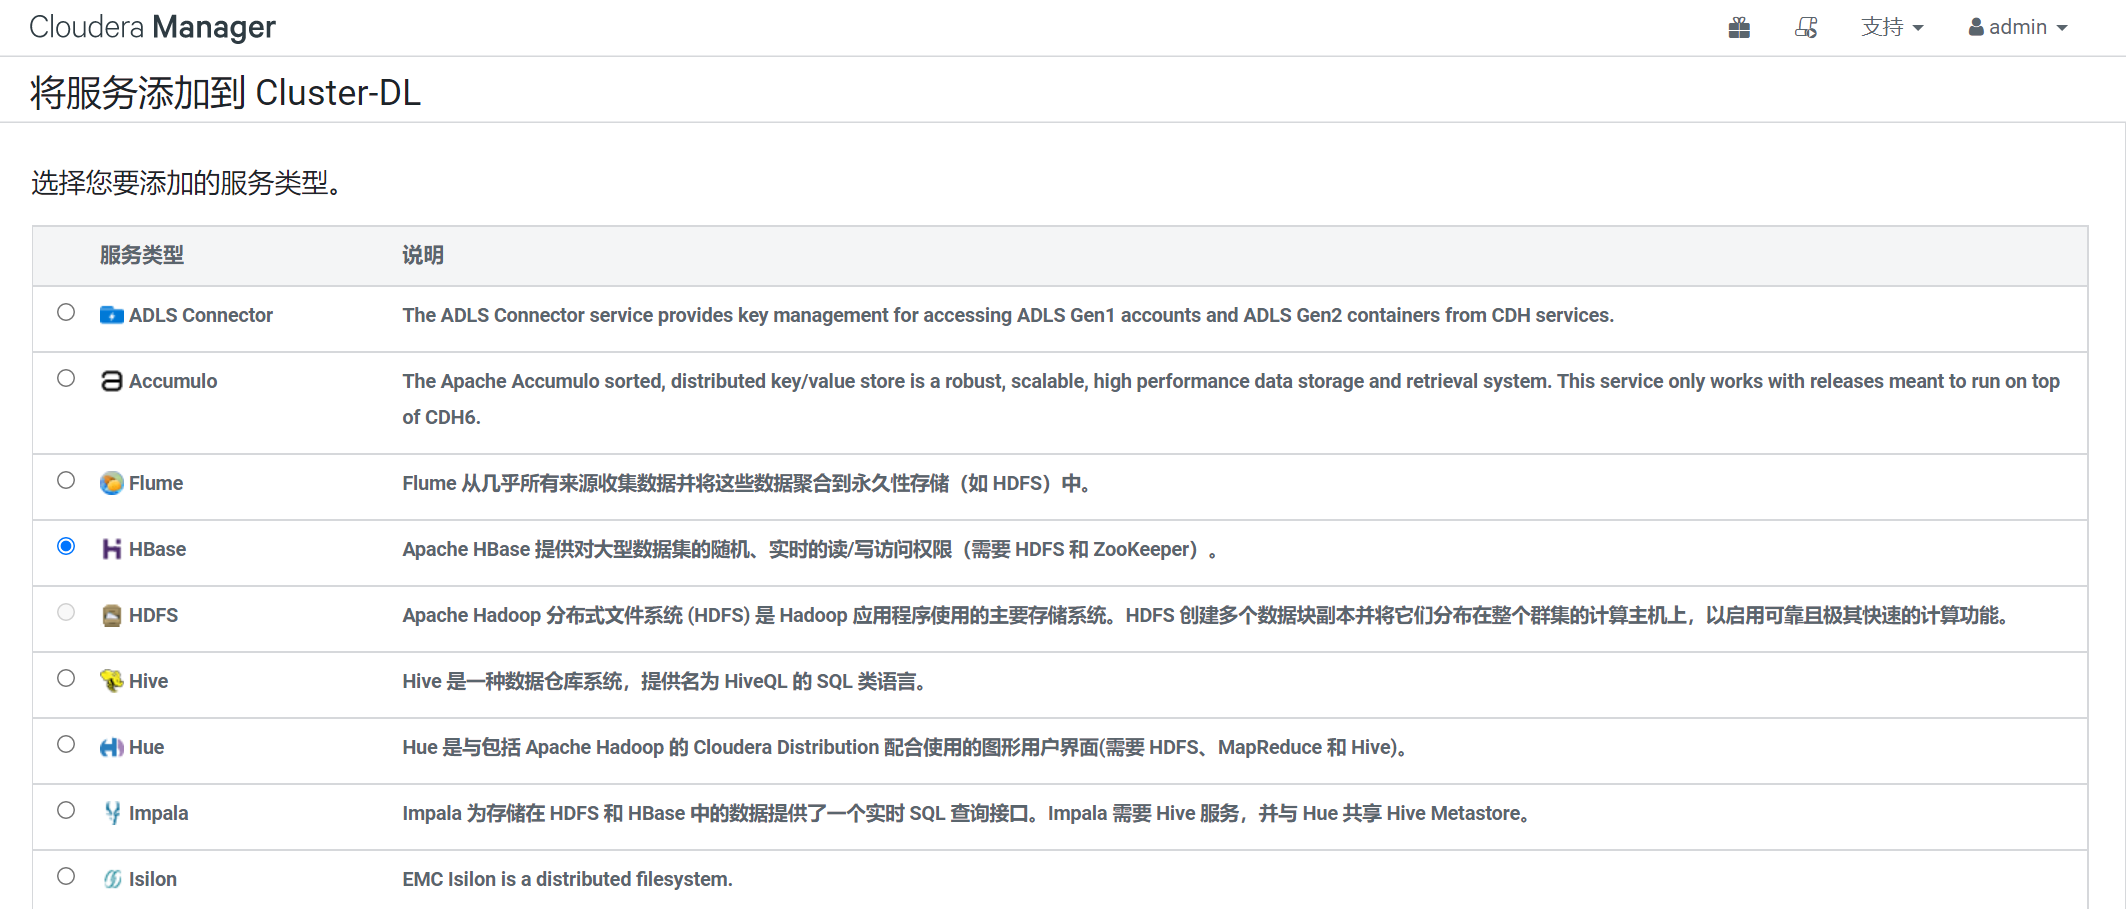Screen dimensions: 2126x909
Task: Go to Cloudera Manager home logo
Action: point(152,28)
